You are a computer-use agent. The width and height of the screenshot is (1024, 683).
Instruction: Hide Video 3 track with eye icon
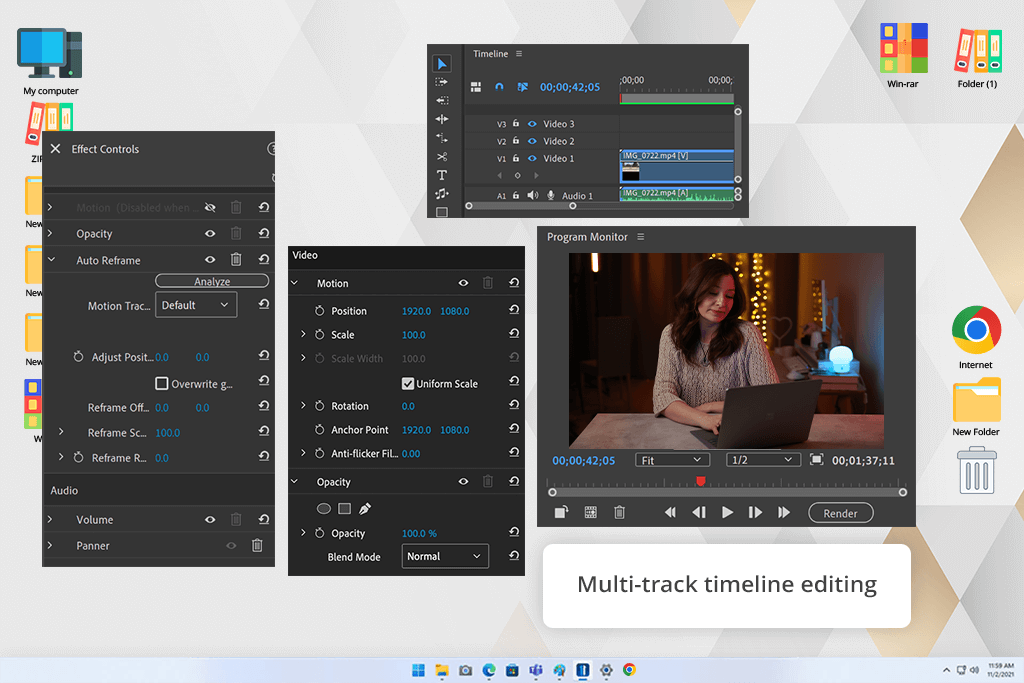point(532,123)
